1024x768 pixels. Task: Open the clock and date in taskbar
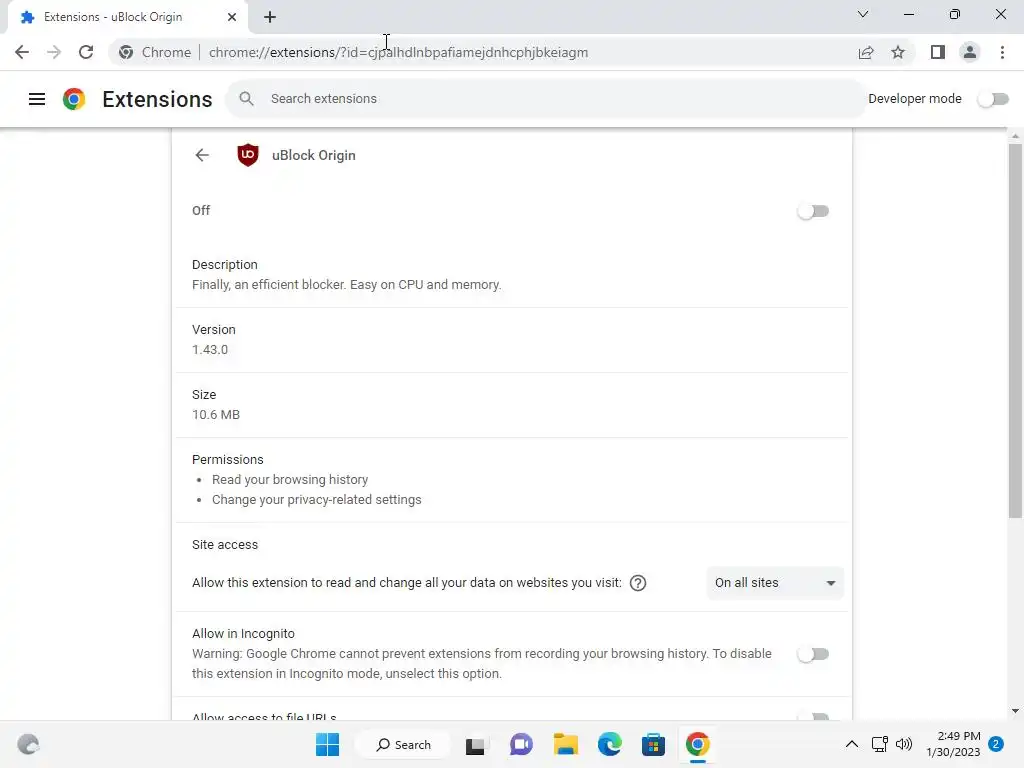tap(953, 744)
